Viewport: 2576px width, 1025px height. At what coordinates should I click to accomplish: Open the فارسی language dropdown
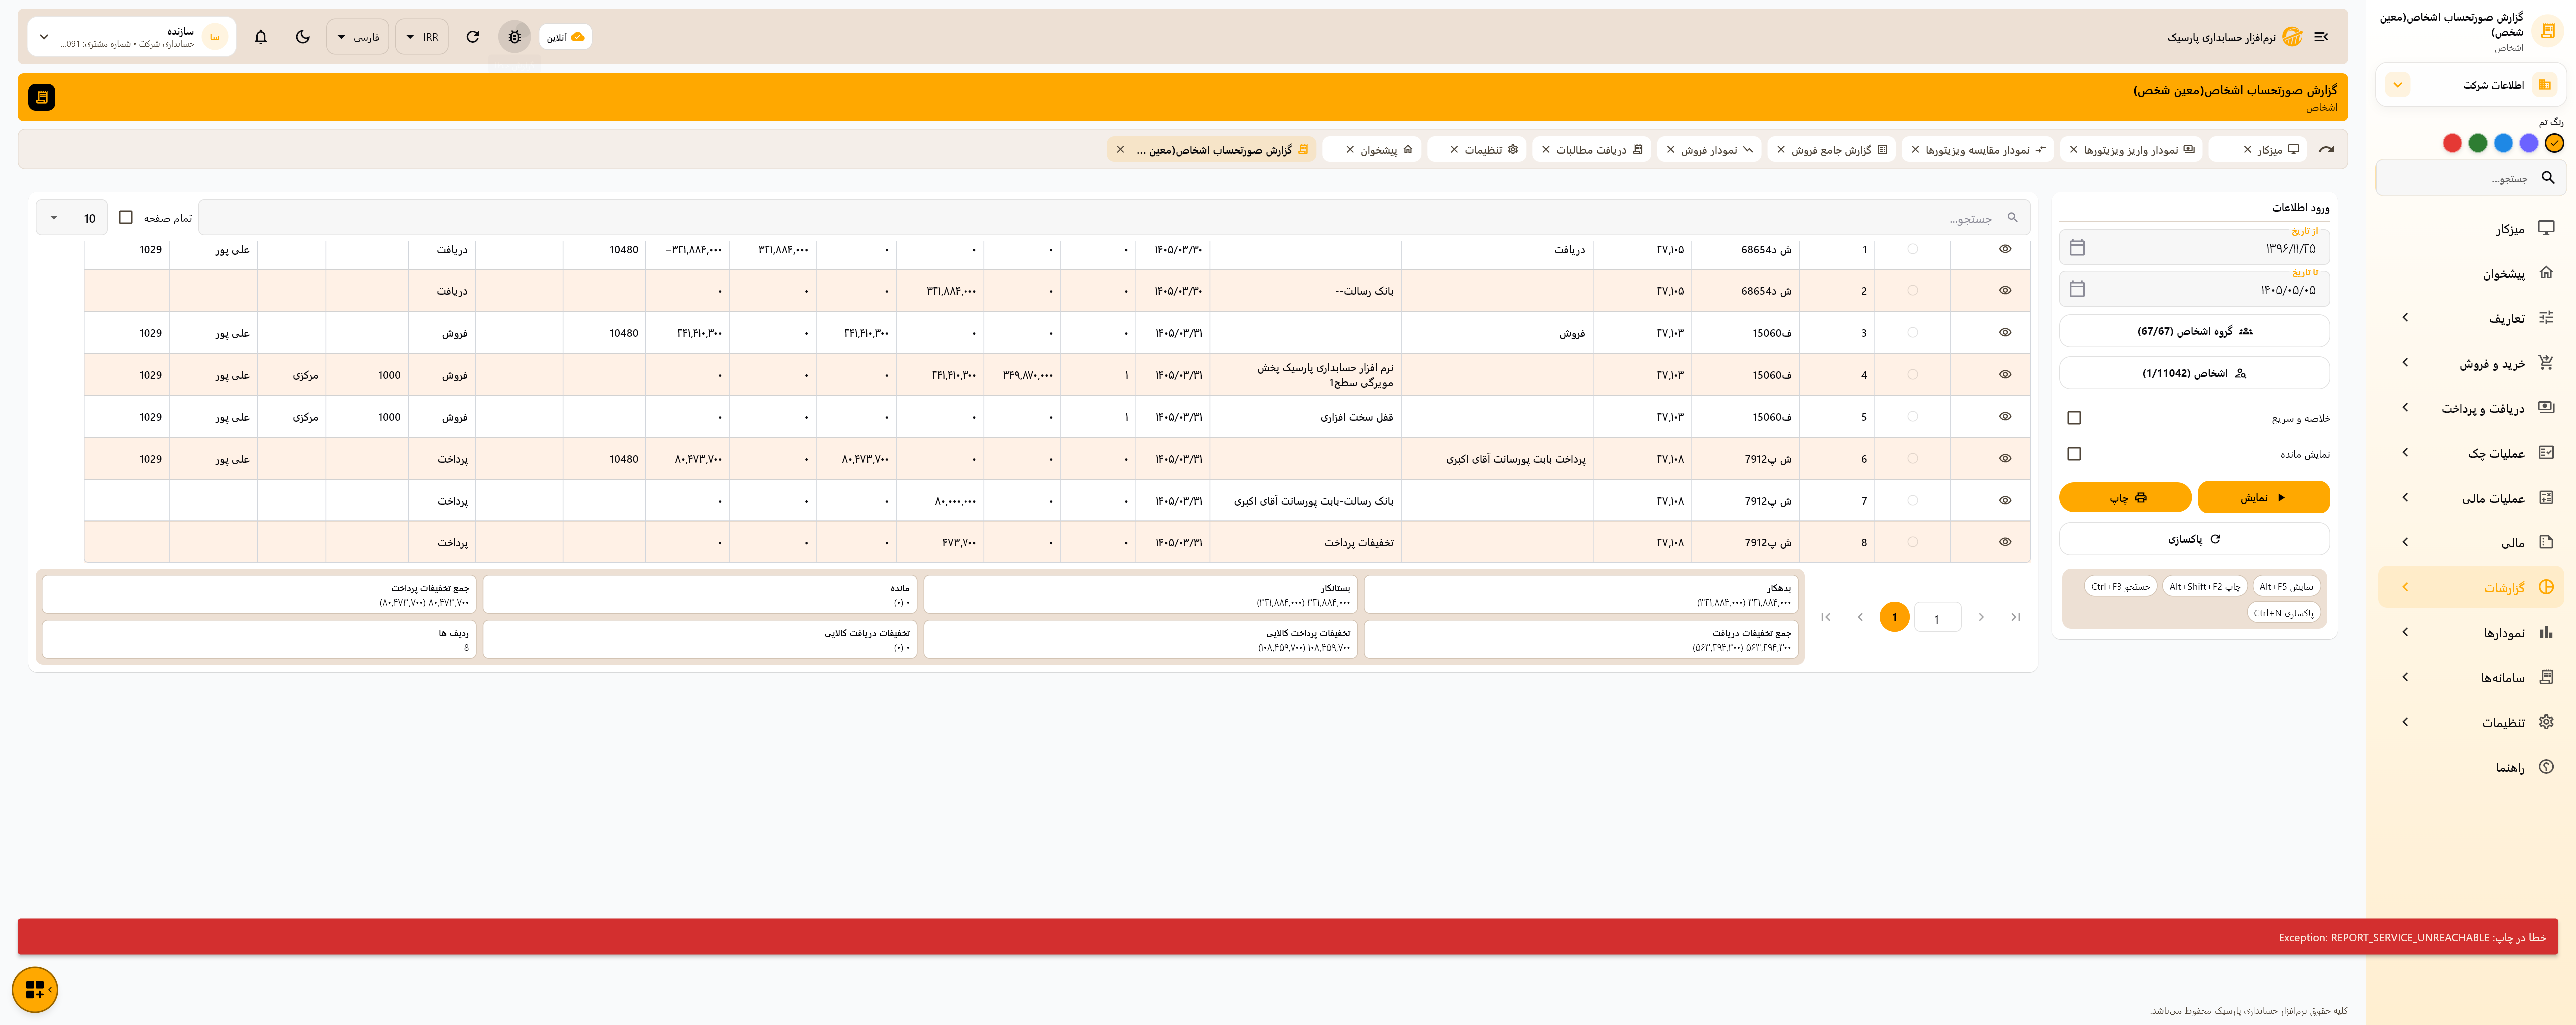358,37
